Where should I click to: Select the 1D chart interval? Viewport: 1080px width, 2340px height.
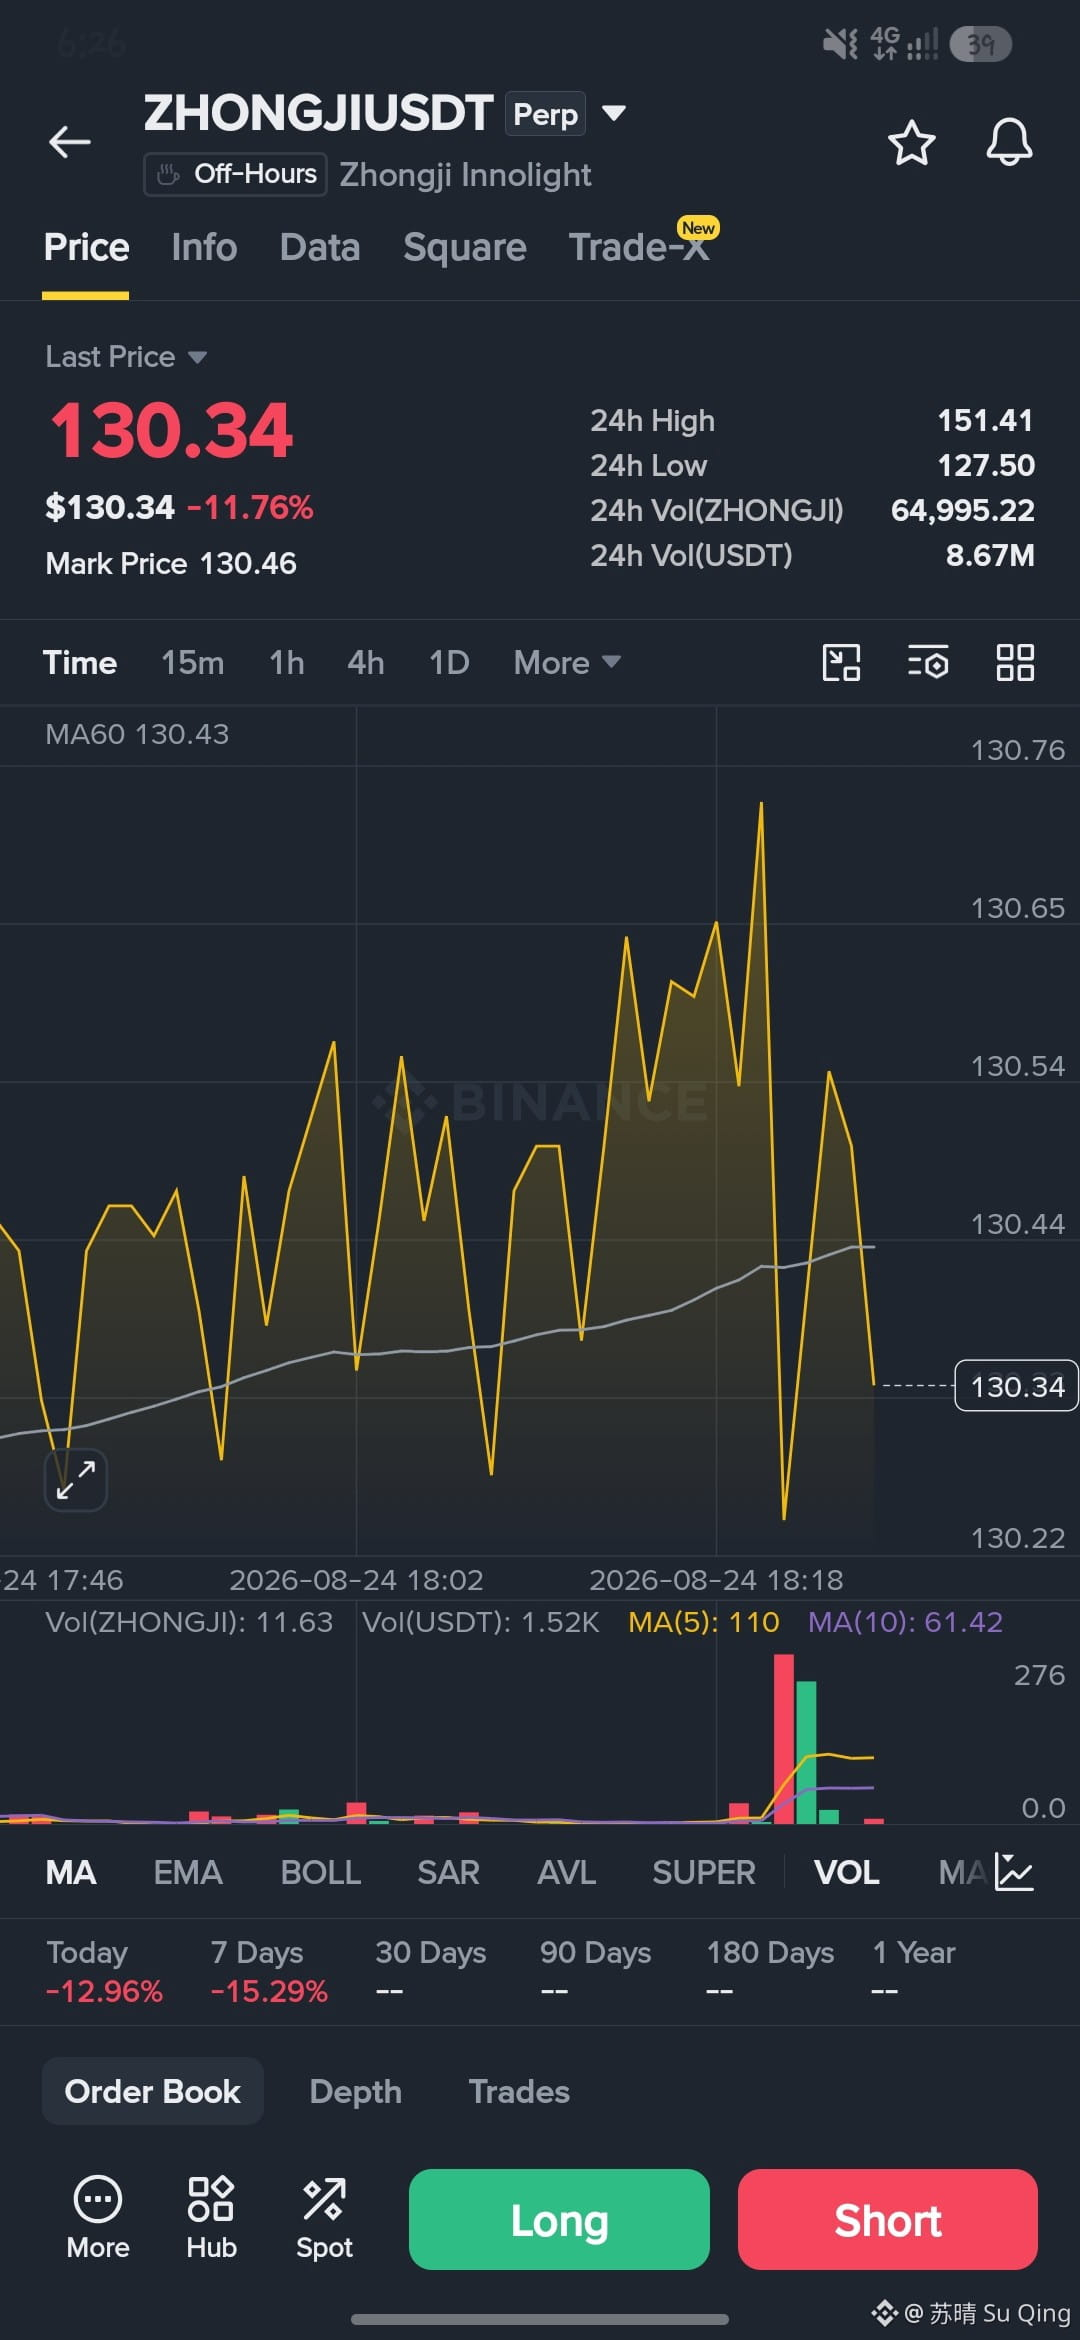(449, 662)
